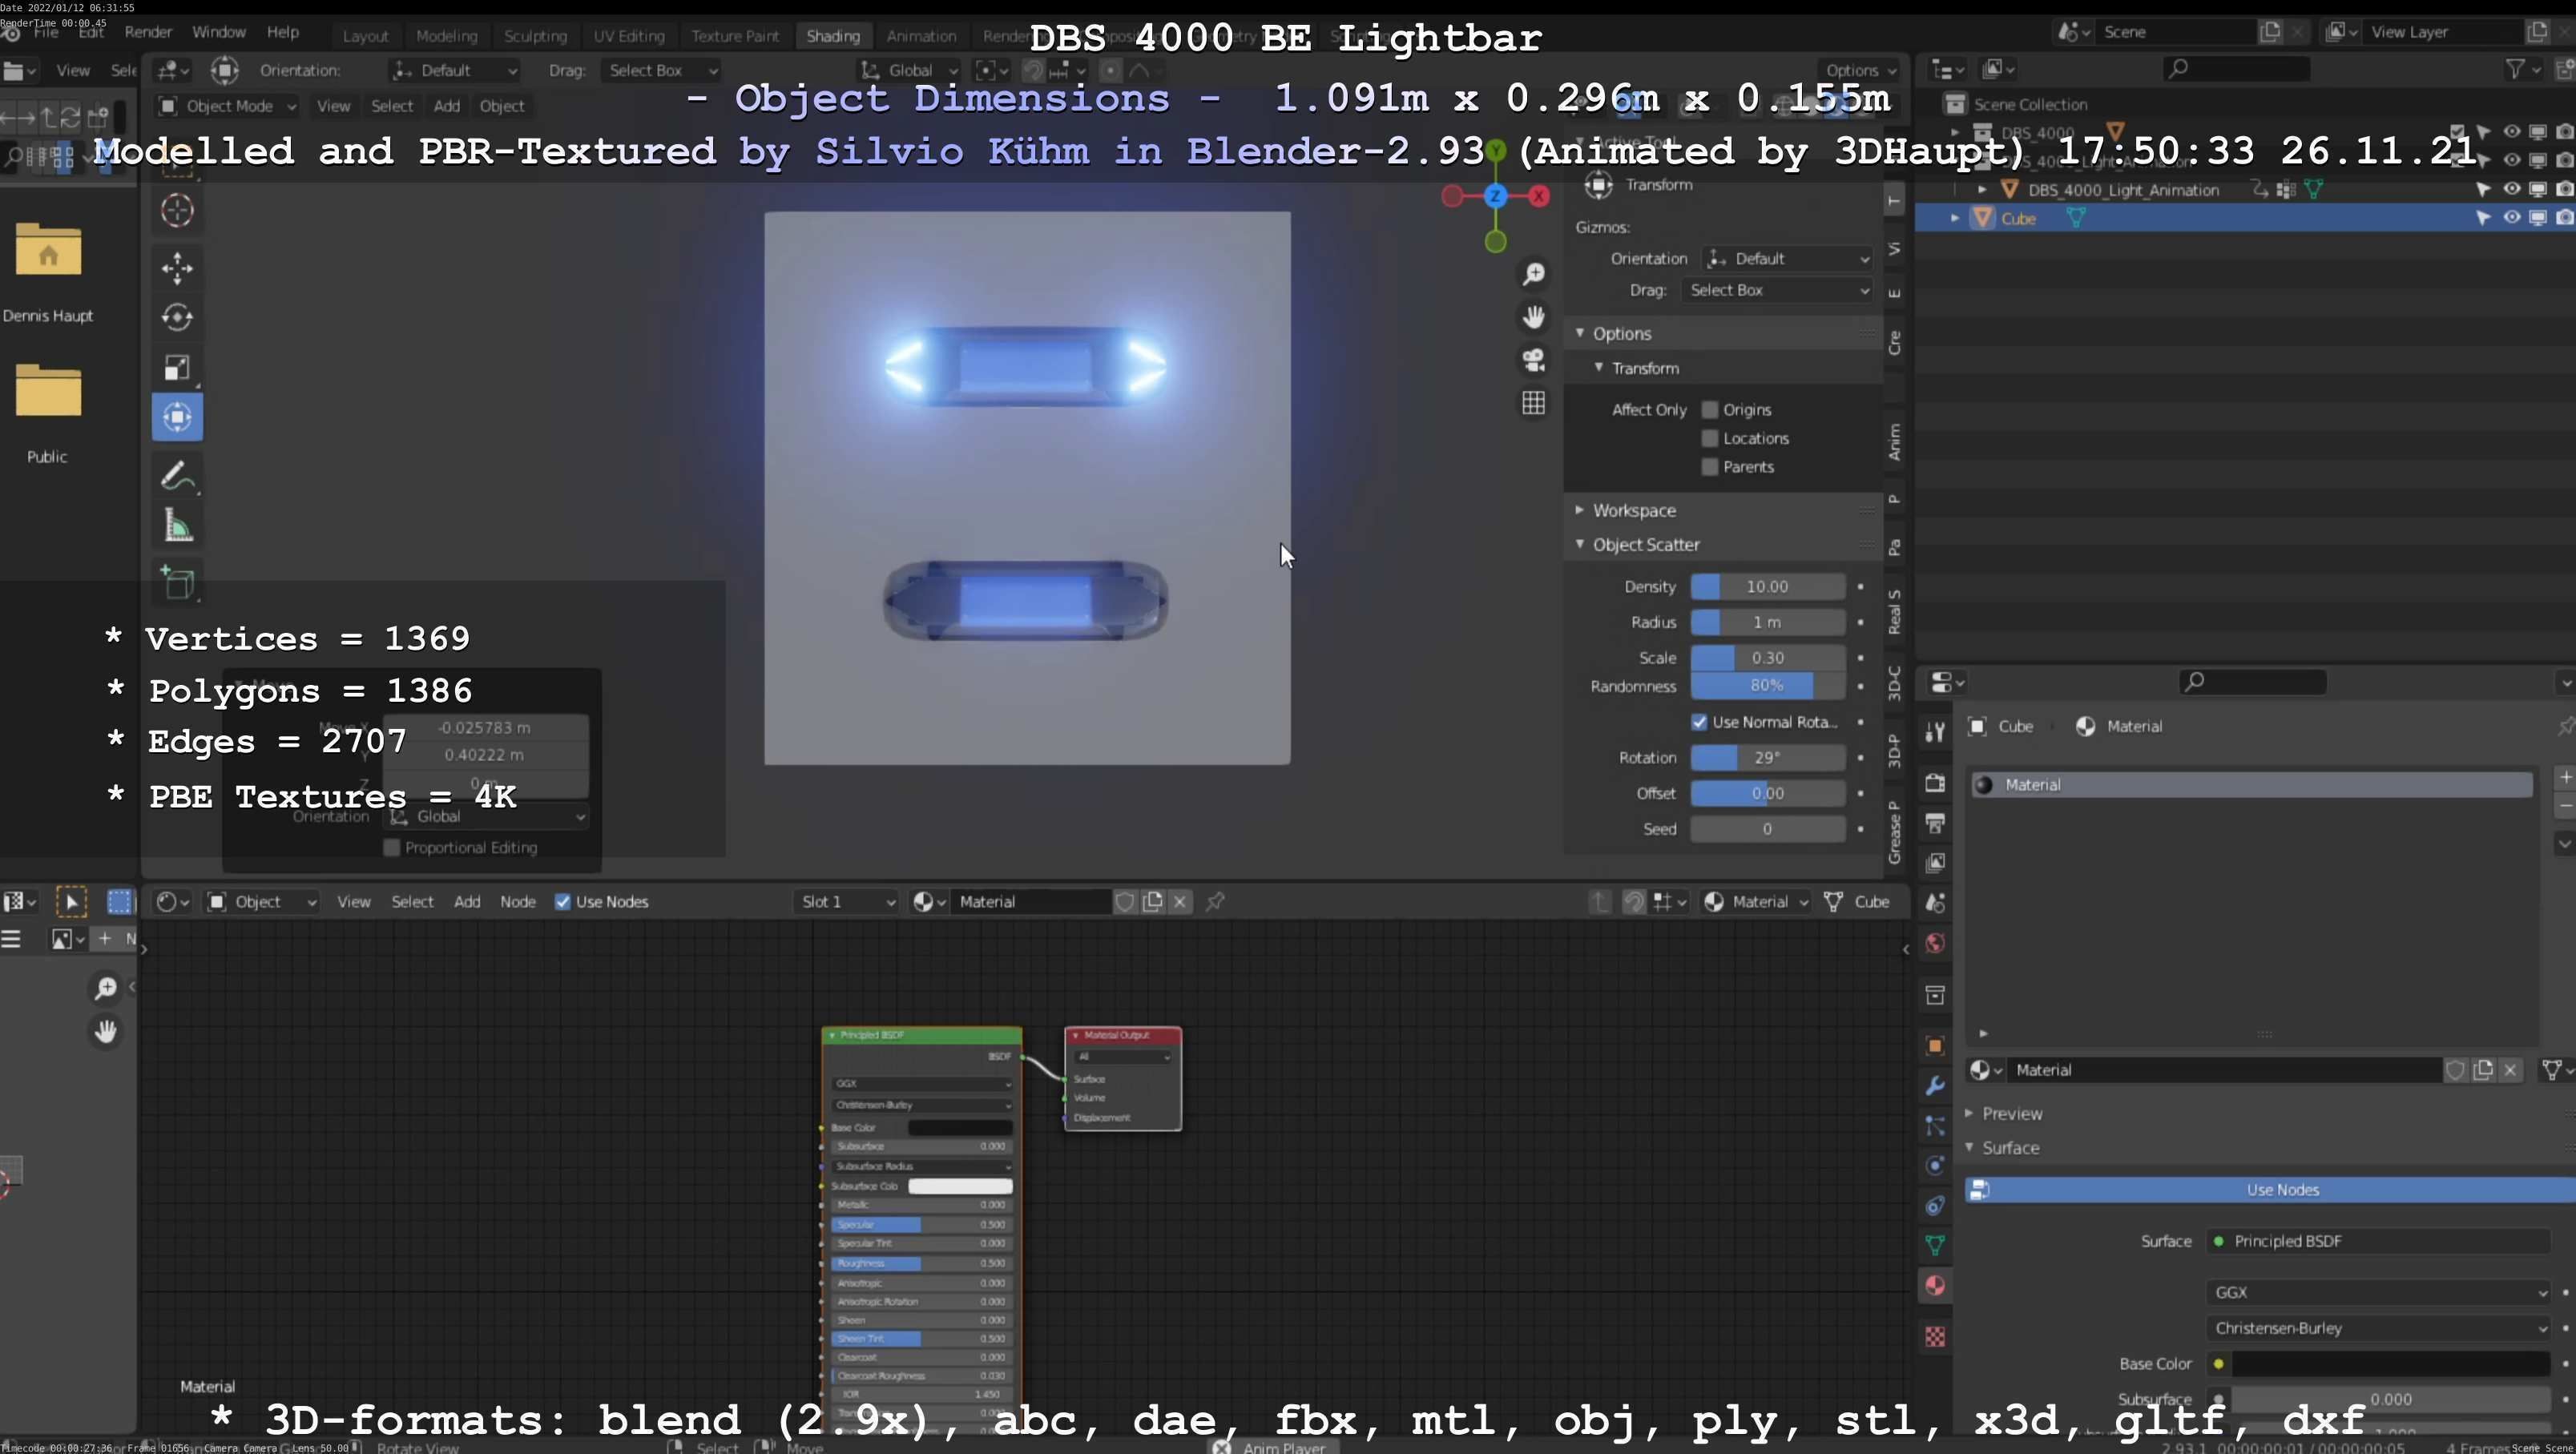Click the Material name field in node editor

(x=1031, y=902)
